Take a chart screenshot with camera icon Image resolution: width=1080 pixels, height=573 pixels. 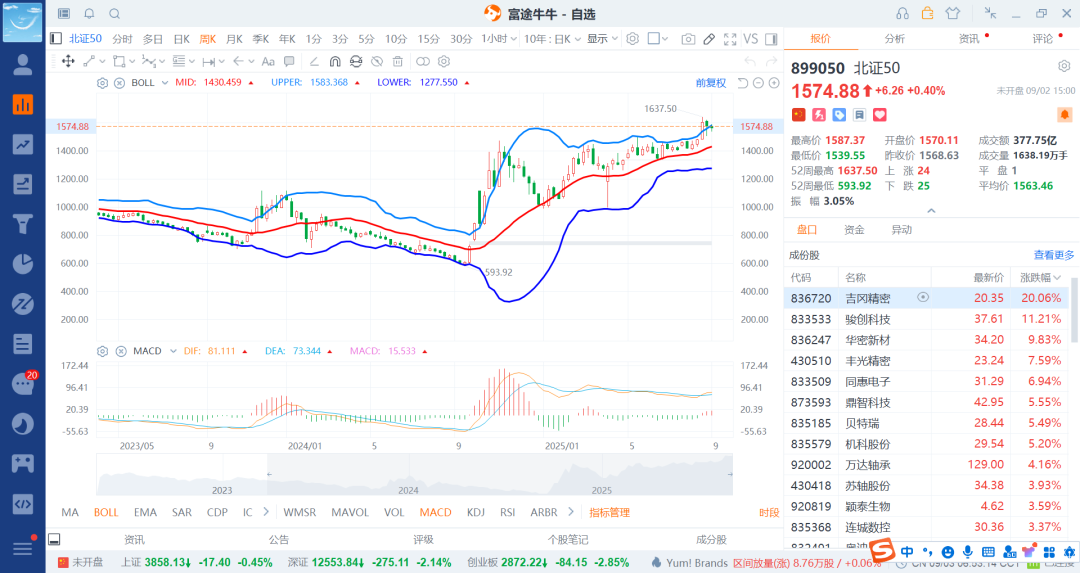[x=688, y=39]
